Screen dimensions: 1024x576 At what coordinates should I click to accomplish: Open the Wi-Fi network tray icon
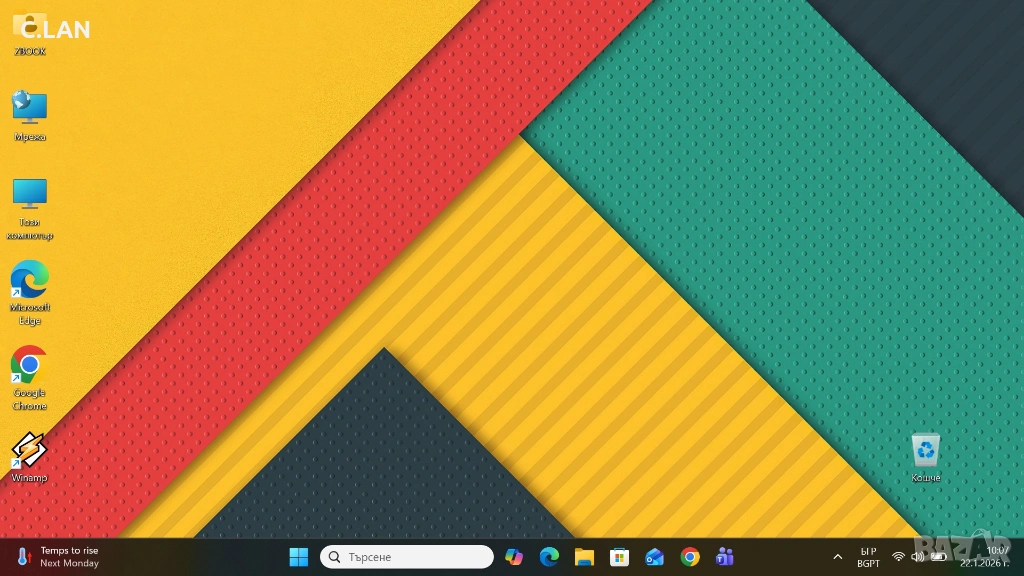898,557
